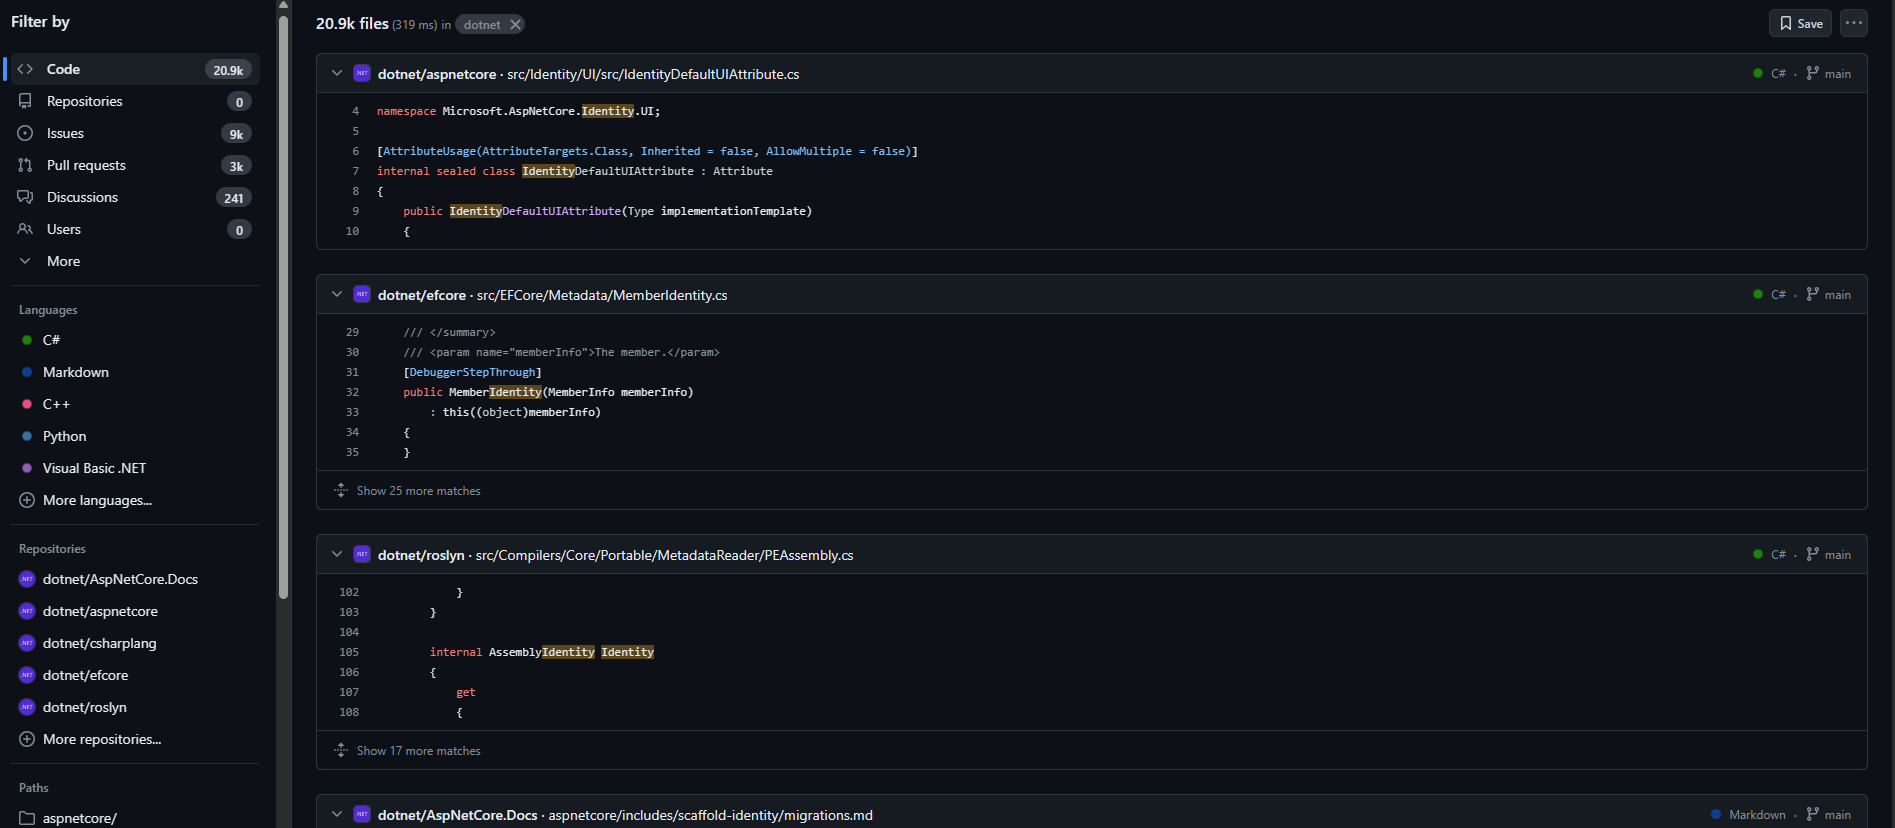The width and height of the screenshot is (1895, 828).
Task: Click the main branch on efcore result
Action: [1829, 295]
